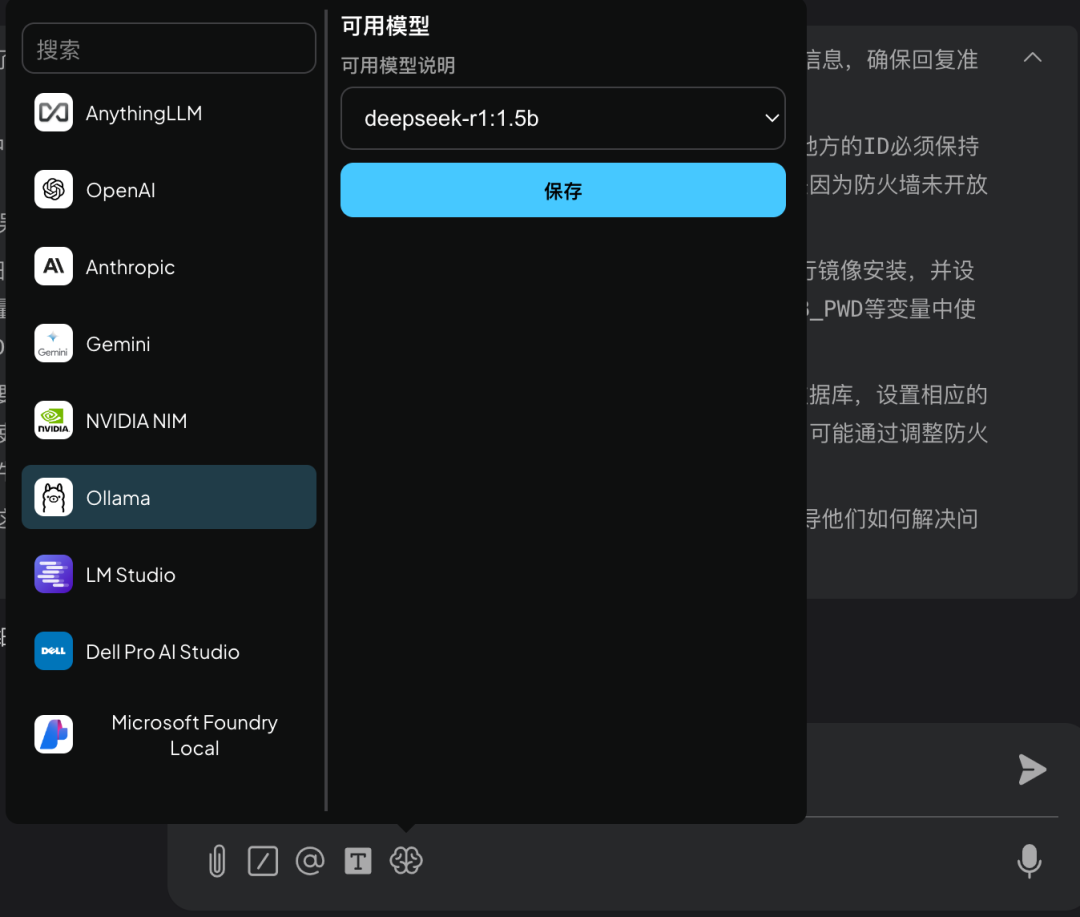Choose Anthropic from the provider list
The height and width of the screenshot is (917, 1080).
(169, 267)
